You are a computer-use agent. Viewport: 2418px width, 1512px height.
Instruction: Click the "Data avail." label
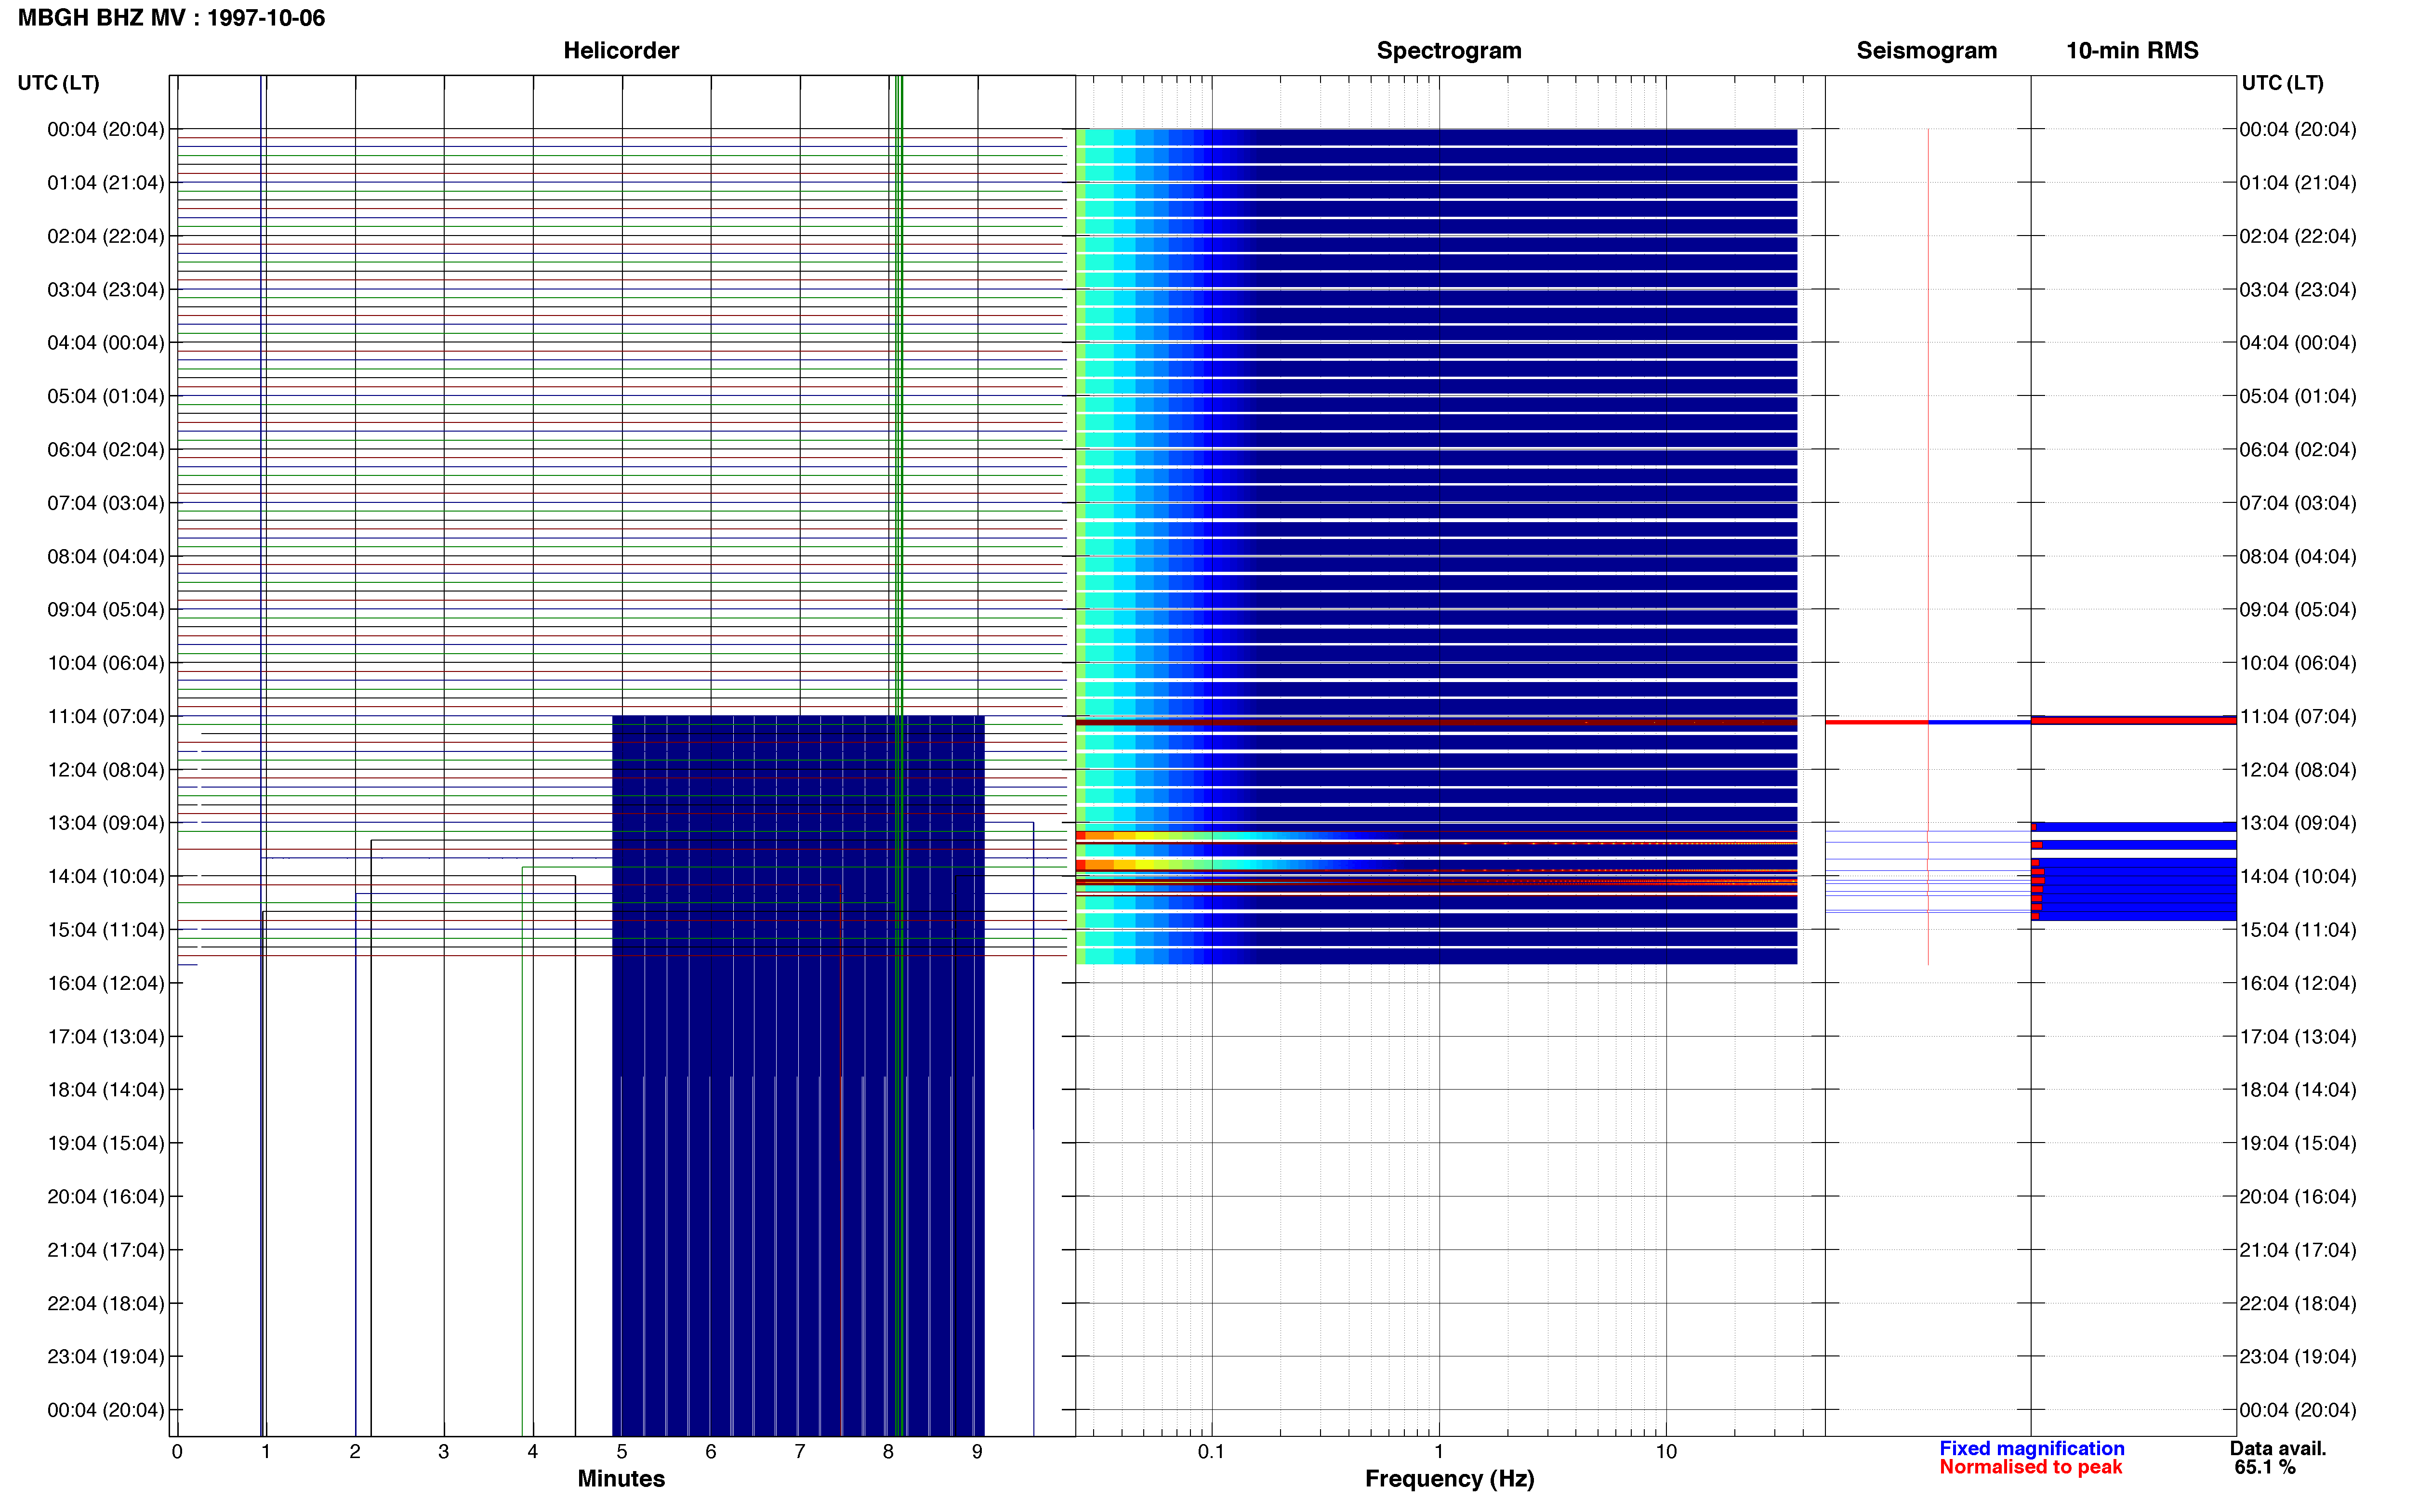2278,1448
